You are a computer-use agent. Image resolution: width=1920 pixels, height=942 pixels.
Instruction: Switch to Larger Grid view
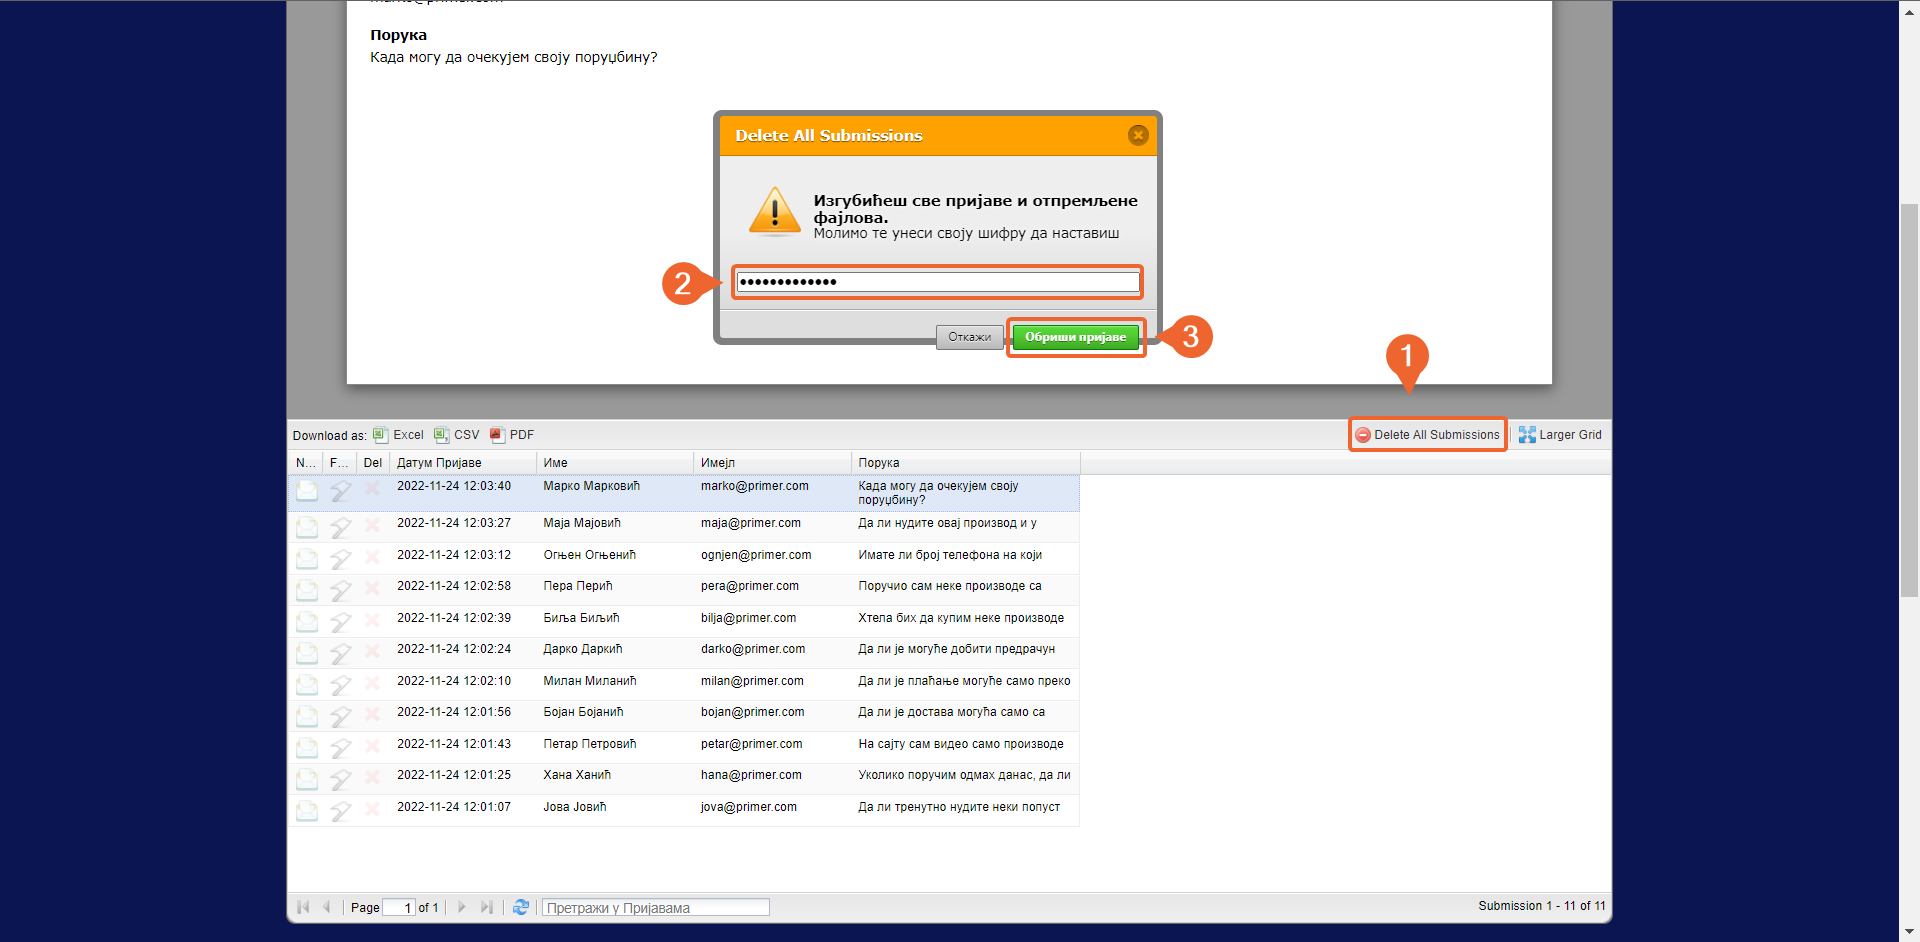tap(1560, 435)
